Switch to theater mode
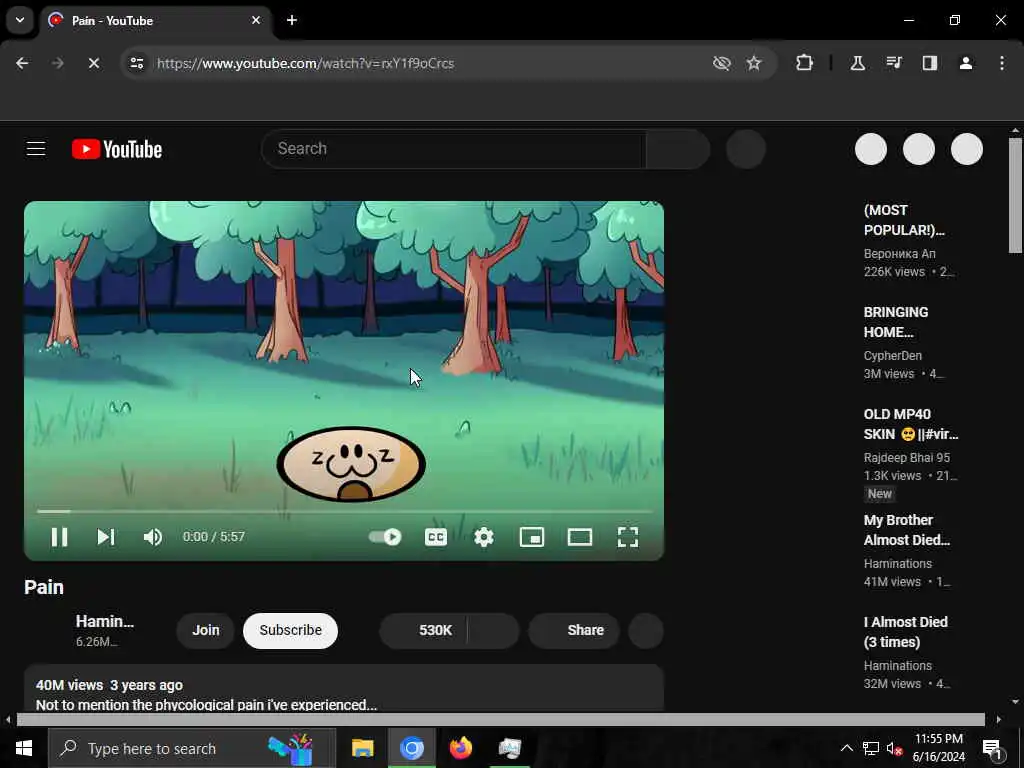The width and height of the screenshot is (1024, 768). (x=580, y=537)
